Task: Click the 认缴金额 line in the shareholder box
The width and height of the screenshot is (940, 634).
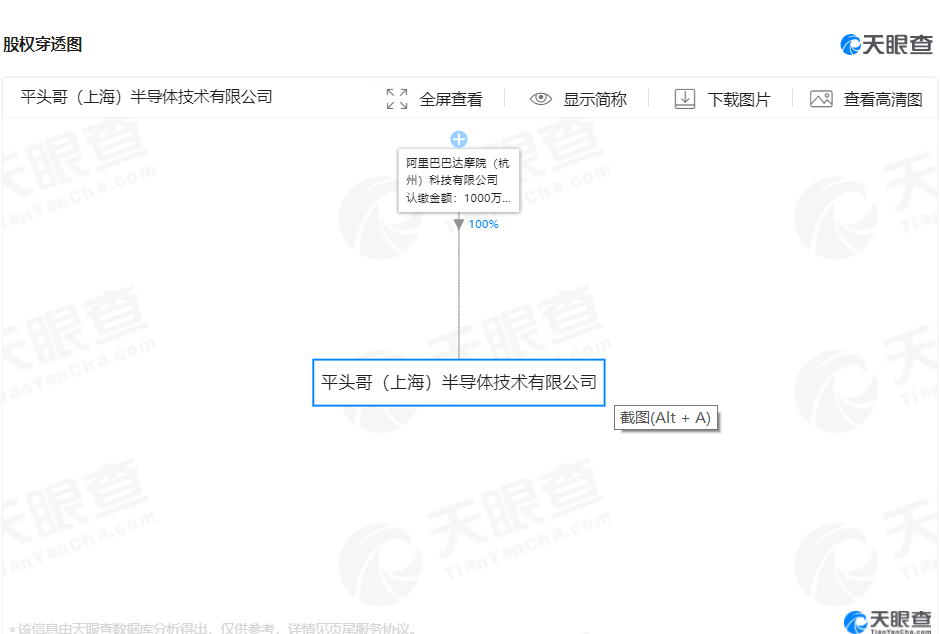Action: pyautogui.click(x=458, y=198)
